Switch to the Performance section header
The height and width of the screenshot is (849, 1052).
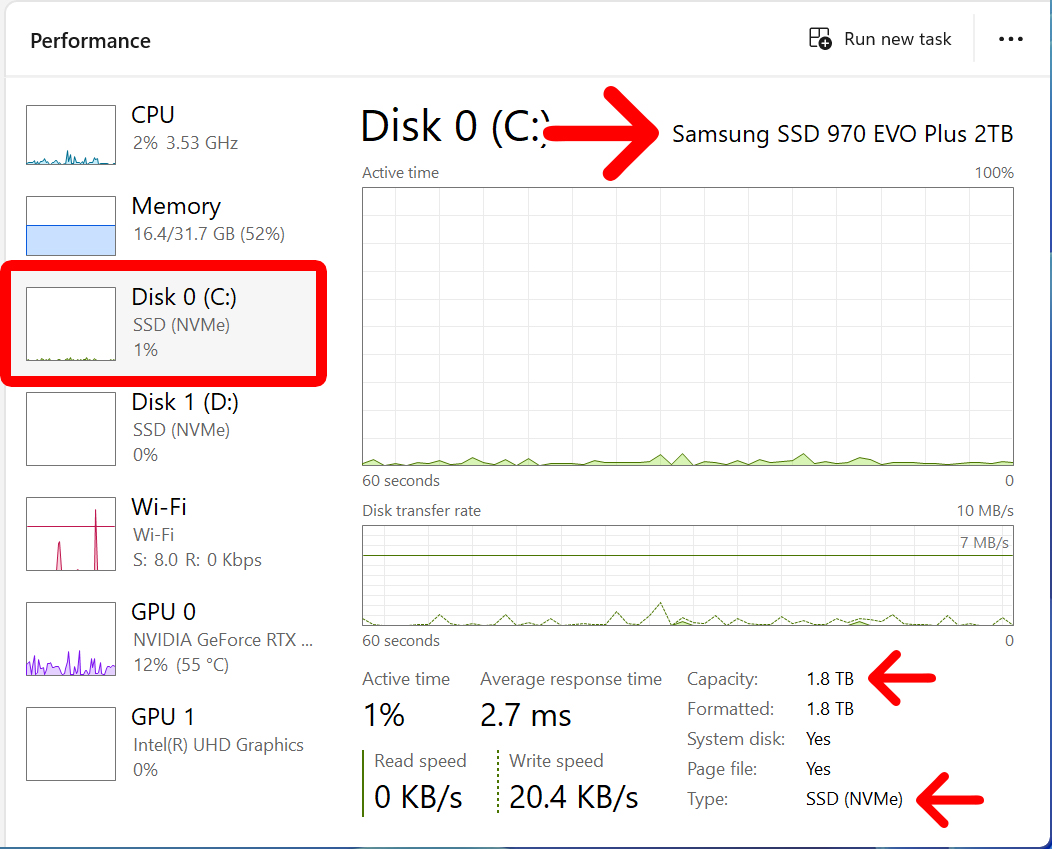(90, 40)
